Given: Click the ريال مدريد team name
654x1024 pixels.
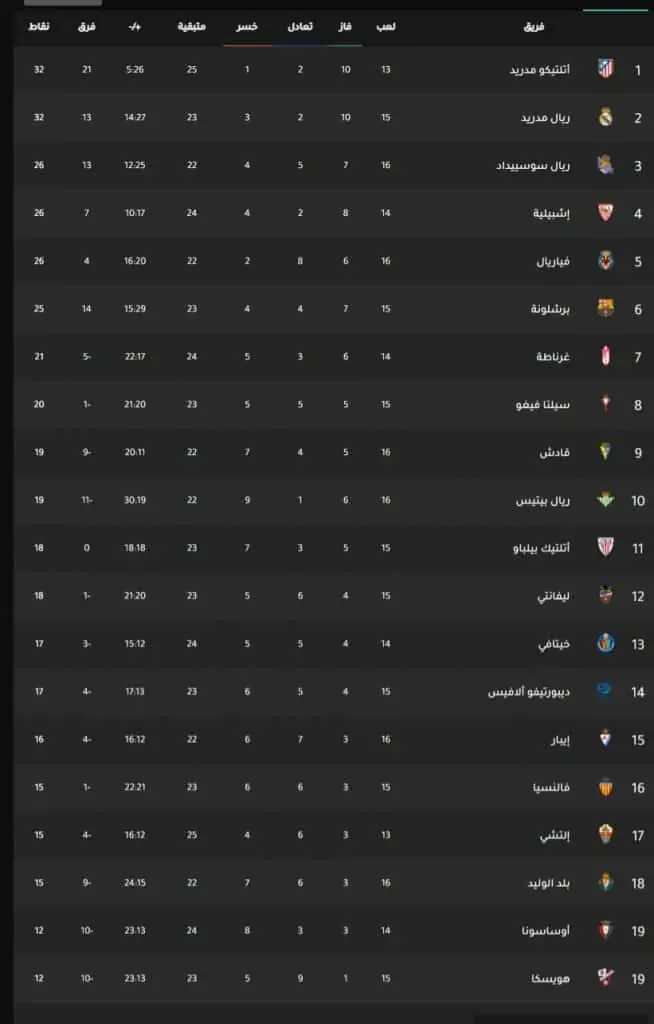Looking at the screenshot, I should coord(546,118).
